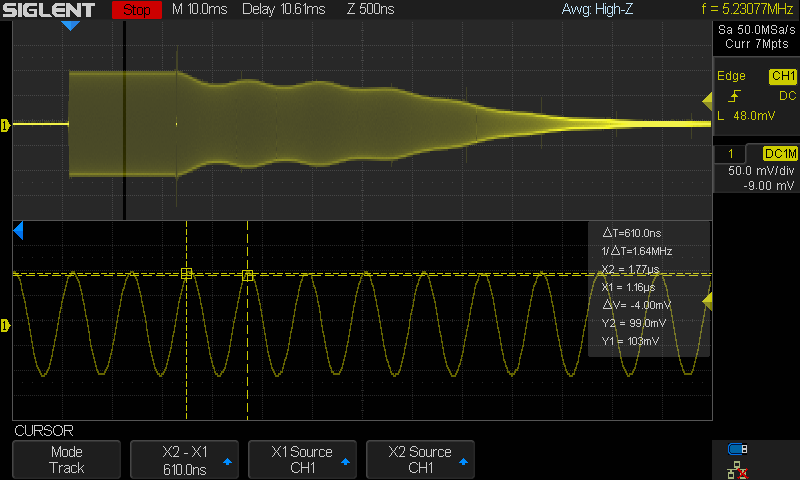Click the blue trigger position marker at top
This screenshot has width=800, height=480.
70,26
